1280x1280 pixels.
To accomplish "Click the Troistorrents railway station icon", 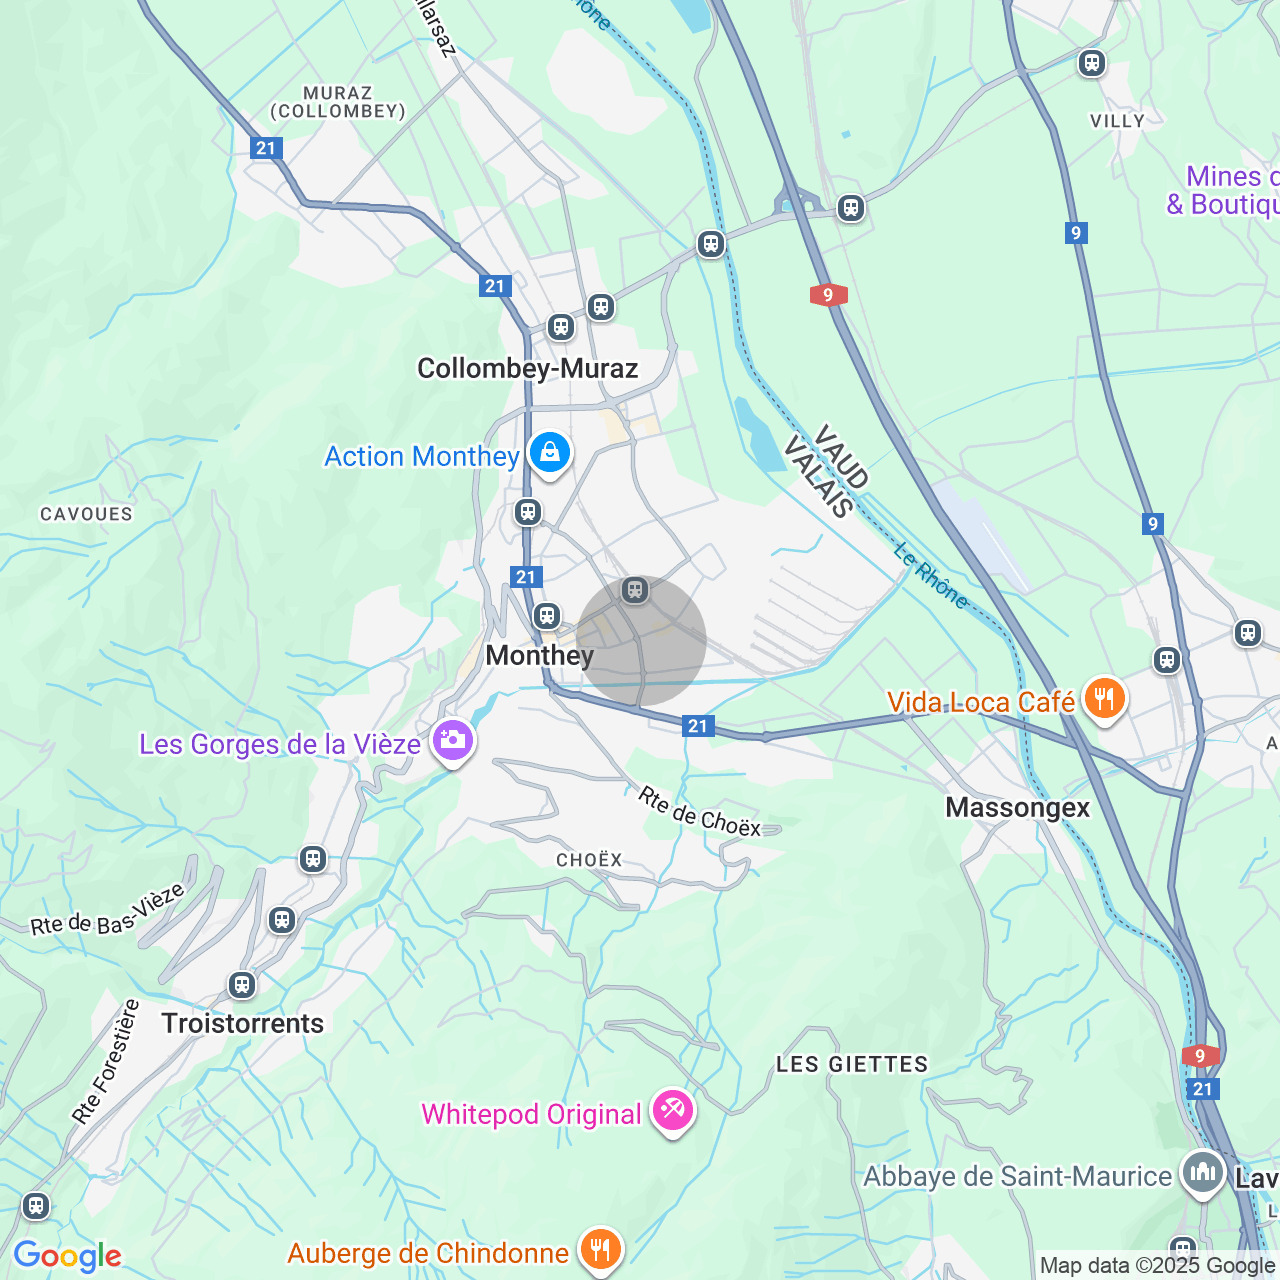I will coord(241,985).
